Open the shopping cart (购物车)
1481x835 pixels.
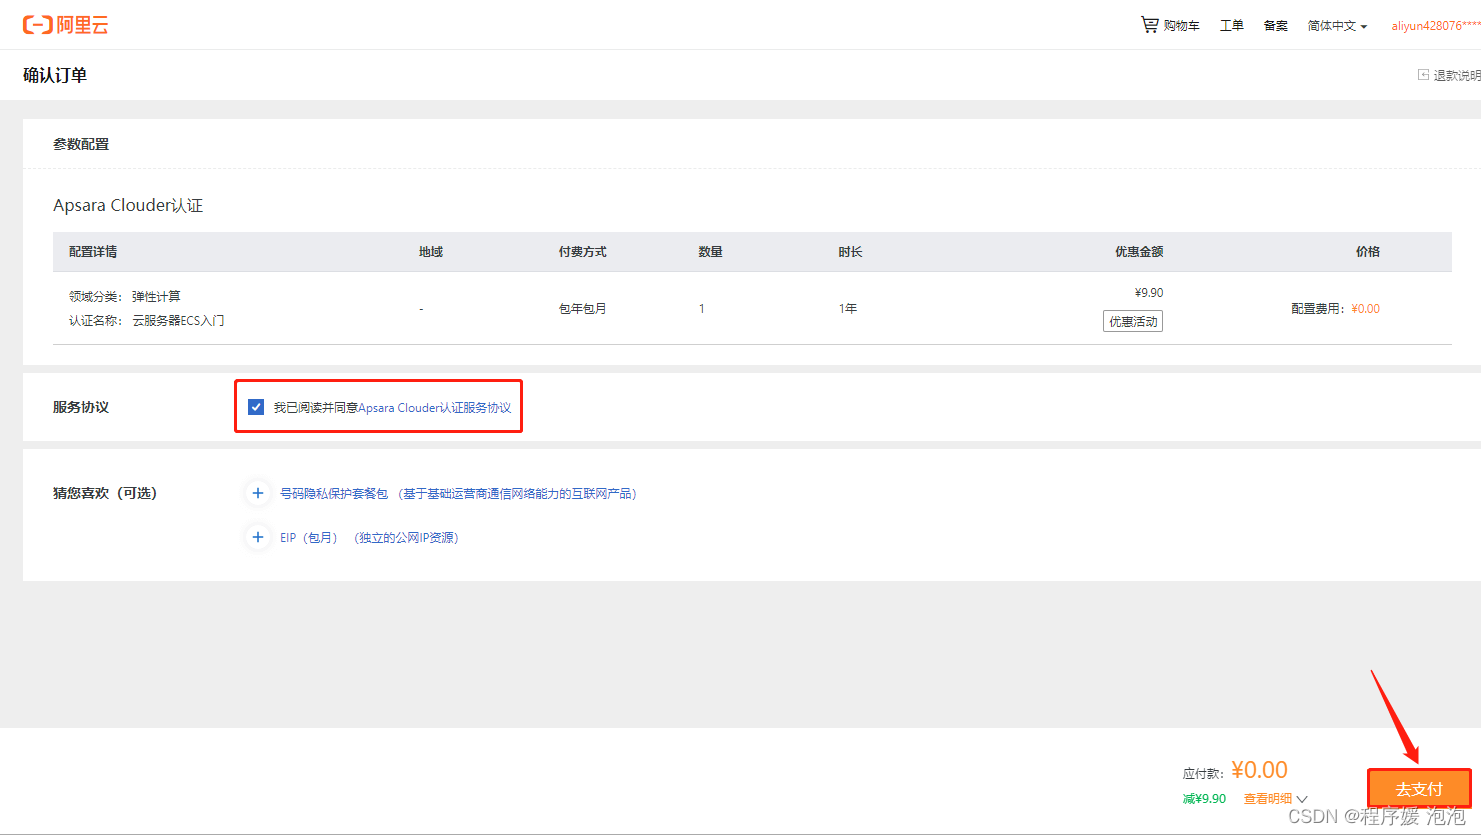pos(1170,25)
